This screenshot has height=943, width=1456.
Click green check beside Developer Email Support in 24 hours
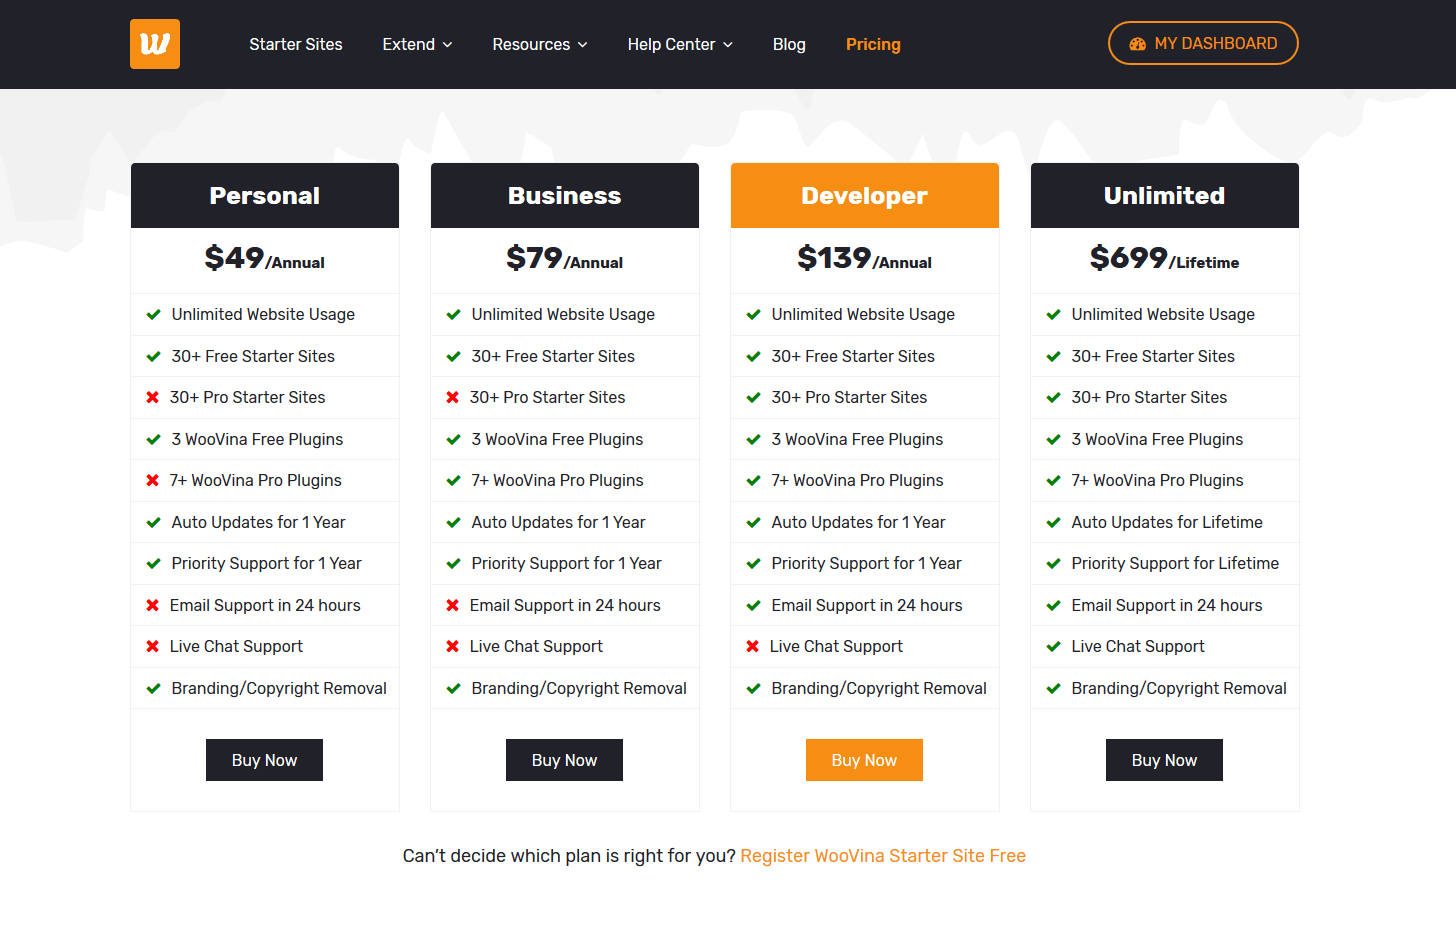click(754, 605)
